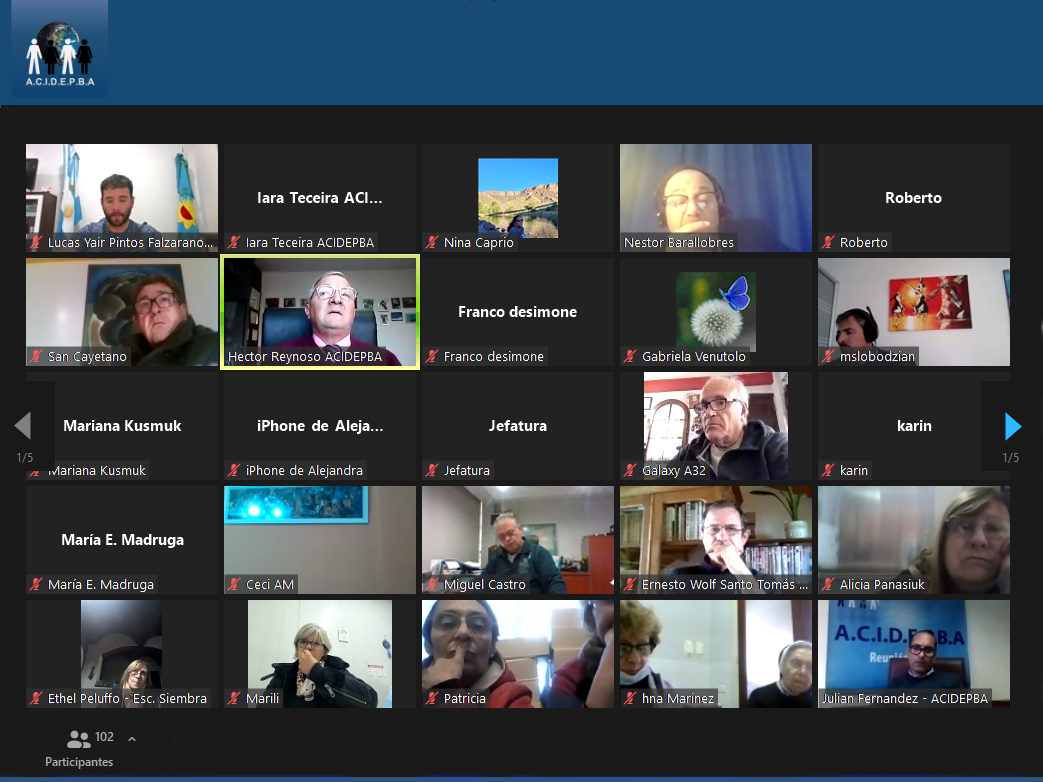Click muted mic icon beside Jefatura
Viewport: 1043px width, 782px height.
tap(433, 471)
